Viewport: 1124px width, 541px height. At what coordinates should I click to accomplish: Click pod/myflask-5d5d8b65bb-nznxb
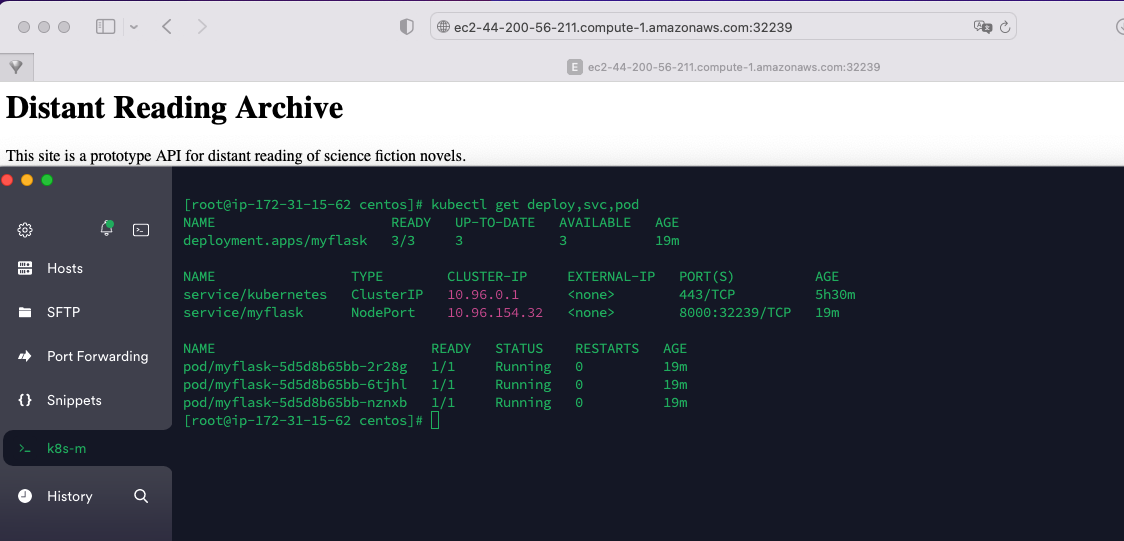[295, 403]
